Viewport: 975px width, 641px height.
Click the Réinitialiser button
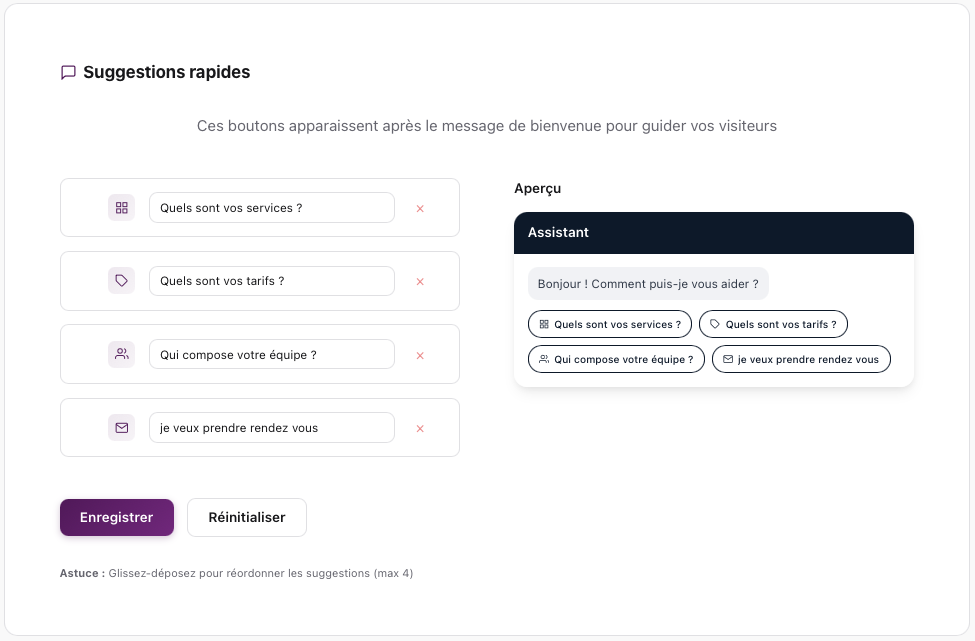pos(246,517)
